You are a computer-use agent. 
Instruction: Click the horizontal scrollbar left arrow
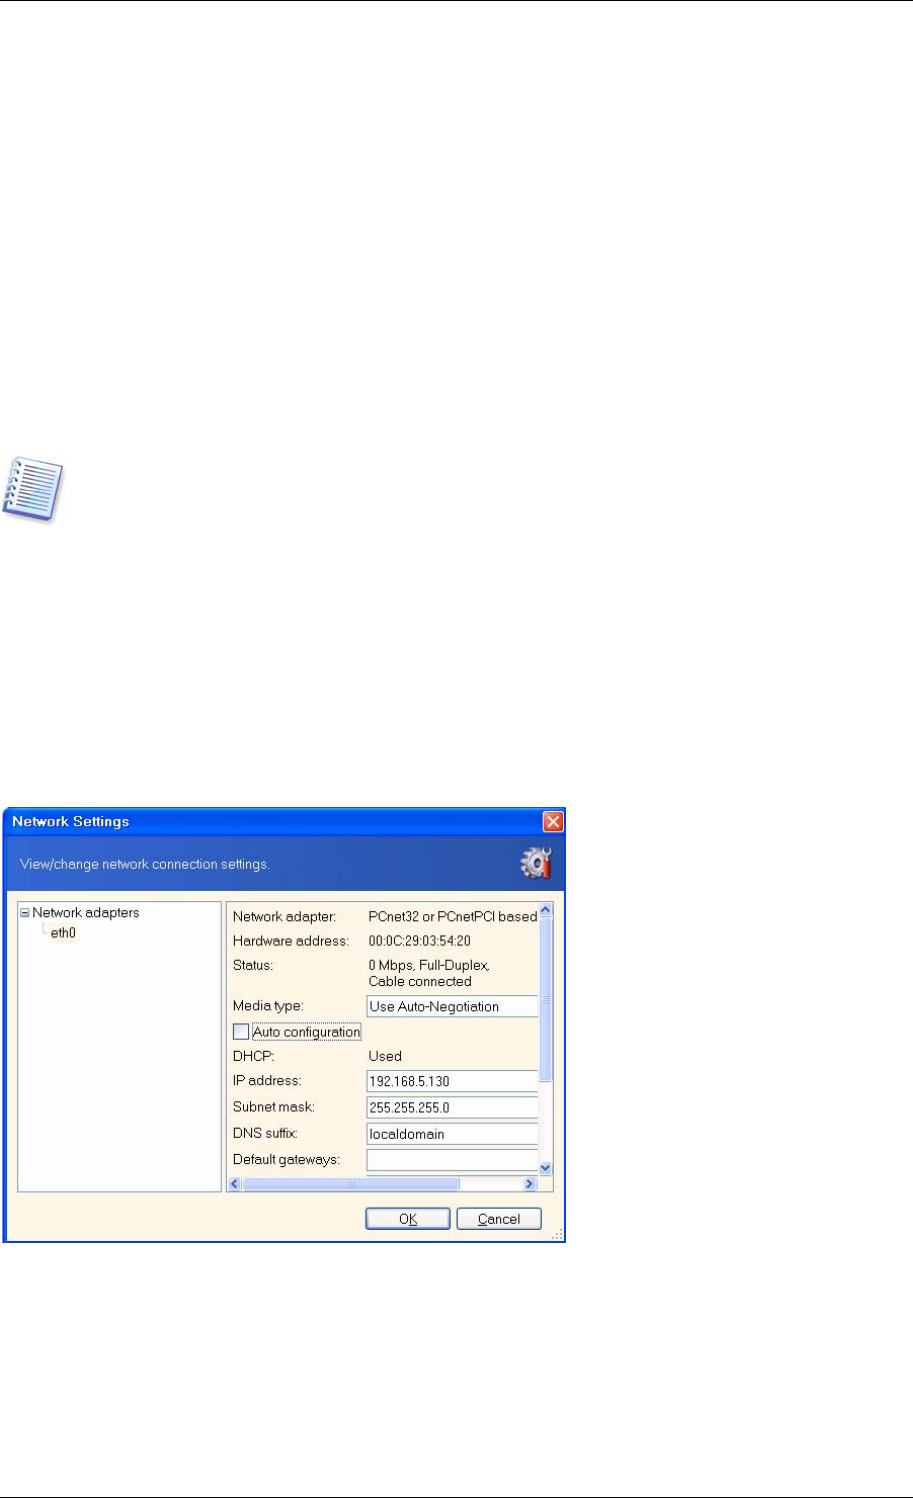pyautogui.click(x=235, y=1184)
